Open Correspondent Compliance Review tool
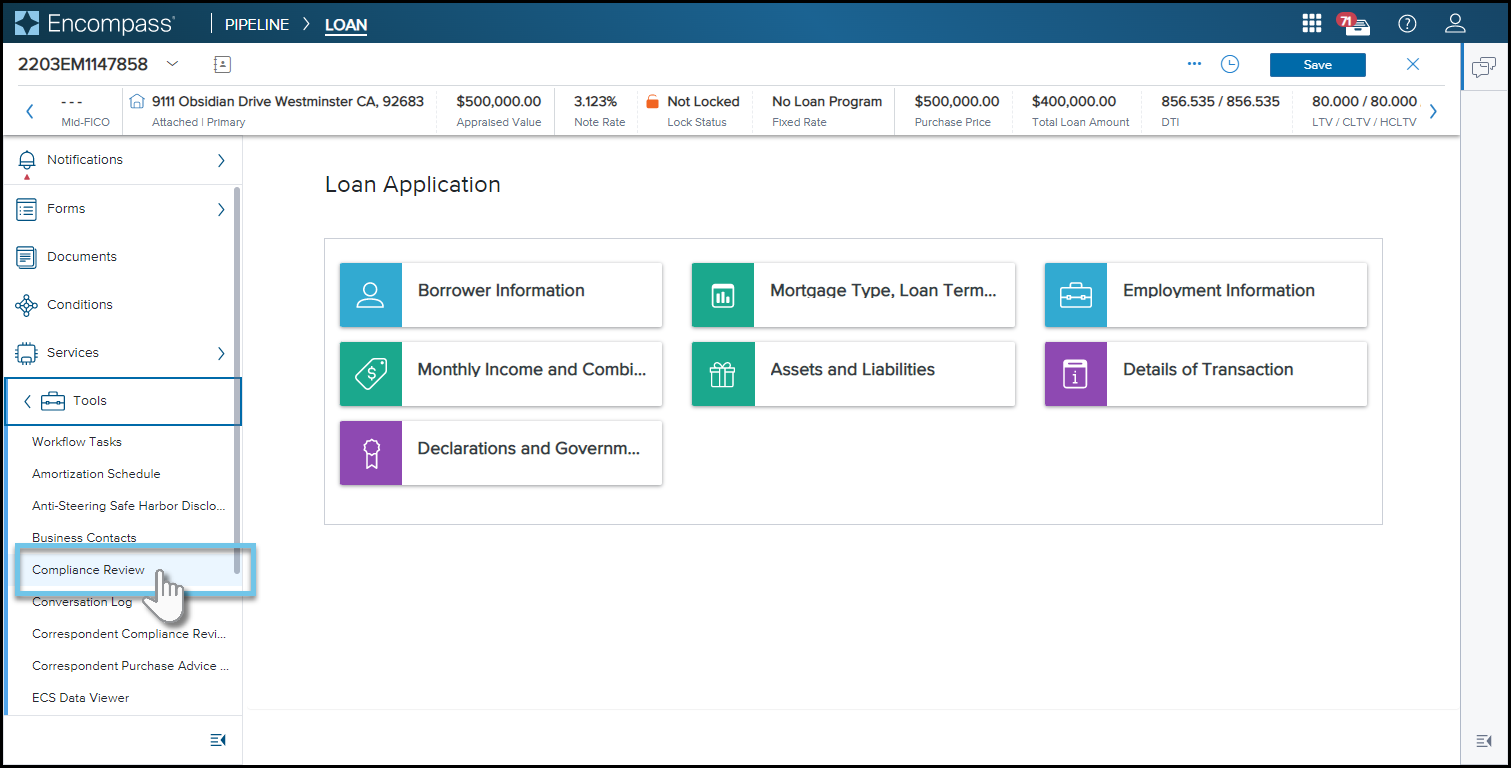The width and height of the screenshot is (1511, 768). coord(130,634)
